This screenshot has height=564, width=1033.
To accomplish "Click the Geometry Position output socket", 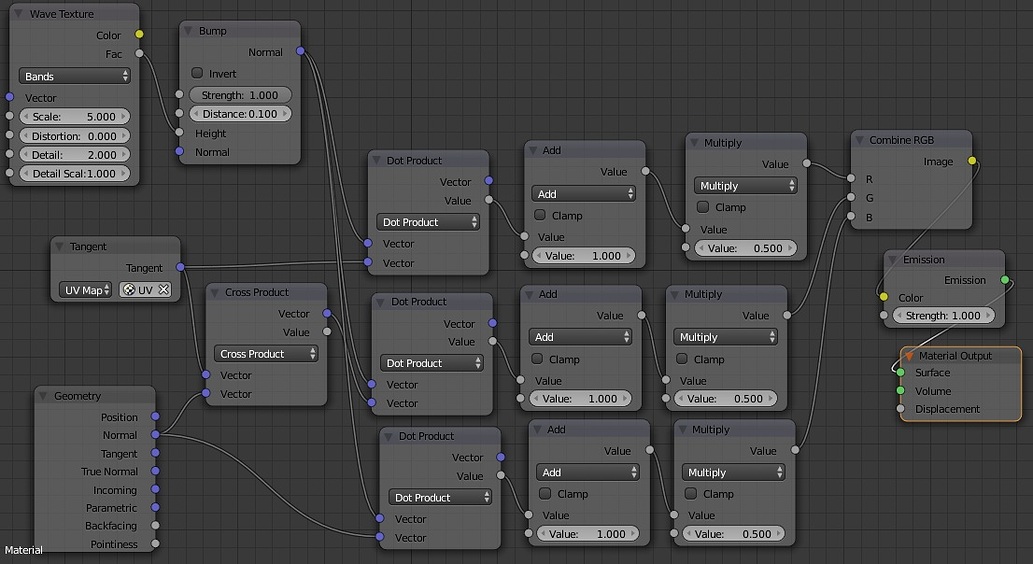I will 155,416.
